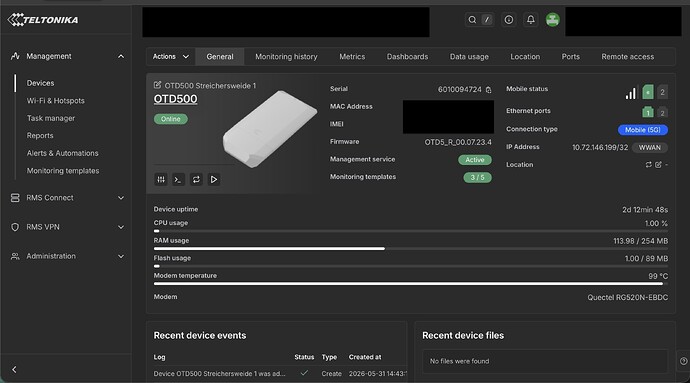This screenshot has width=690, height=383.
Task: Click the RMS VPN shield icon
Action: [x=15, y=227]
